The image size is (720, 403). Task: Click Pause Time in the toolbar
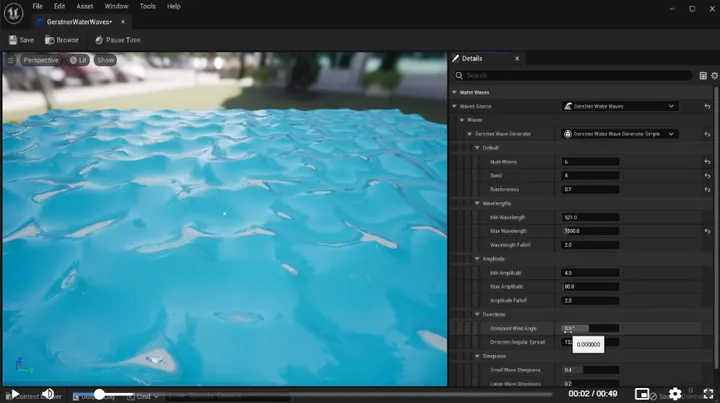coord(118,40)
